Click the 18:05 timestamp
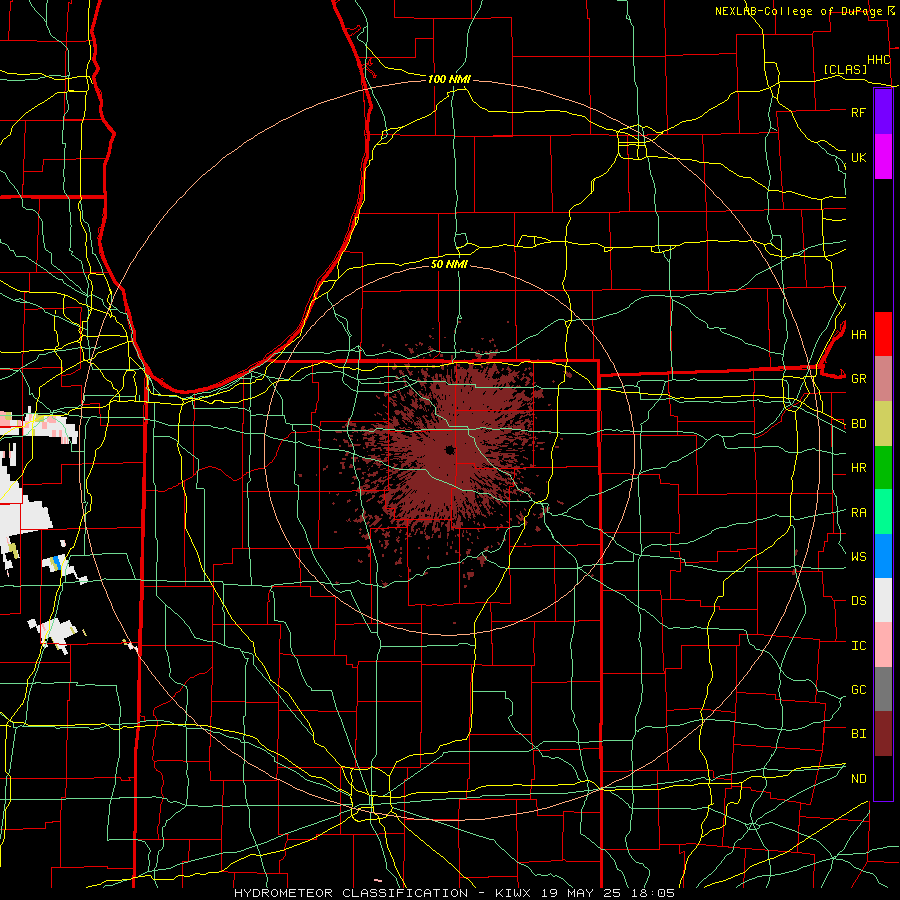This screenshot has height=900, width=900. 653,893
